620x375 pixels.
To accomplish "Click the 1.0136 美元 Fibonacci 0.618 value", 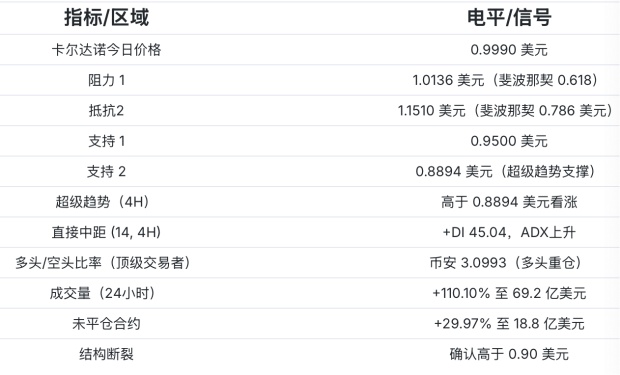I will pyautogui.click(x=506, y=80).
